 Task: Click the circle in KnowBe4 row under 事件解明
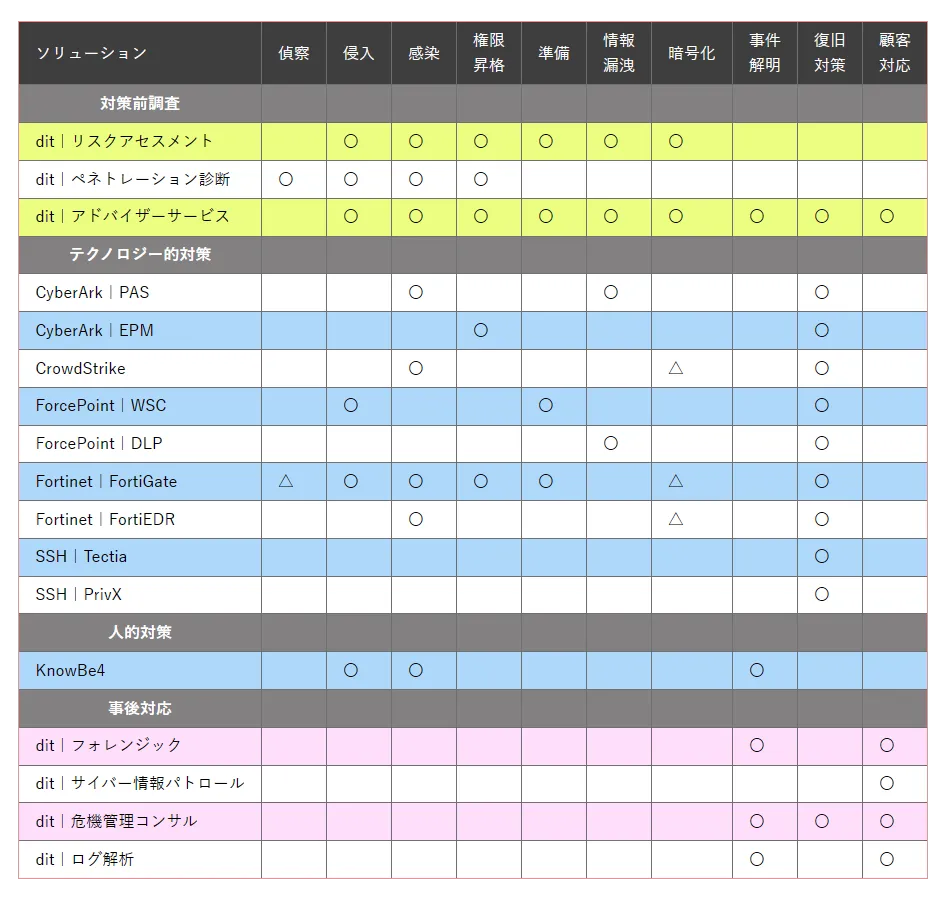pyautogui.click(x=757, y=670)
